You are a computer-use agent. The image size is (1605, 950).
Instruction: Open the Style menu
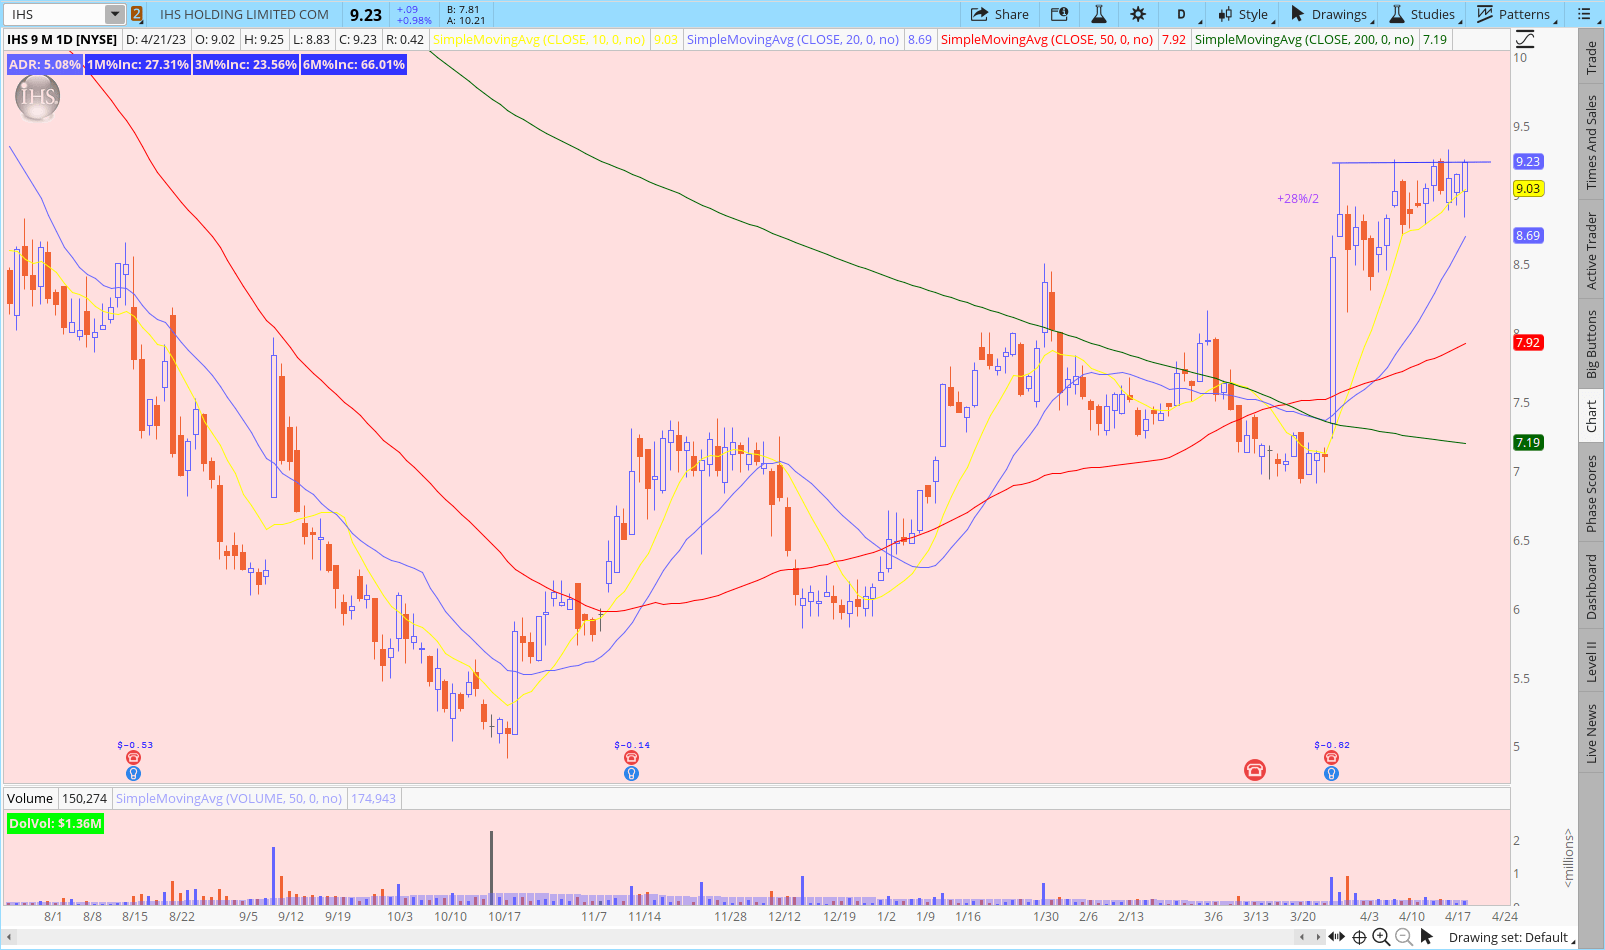[1243, 14]
